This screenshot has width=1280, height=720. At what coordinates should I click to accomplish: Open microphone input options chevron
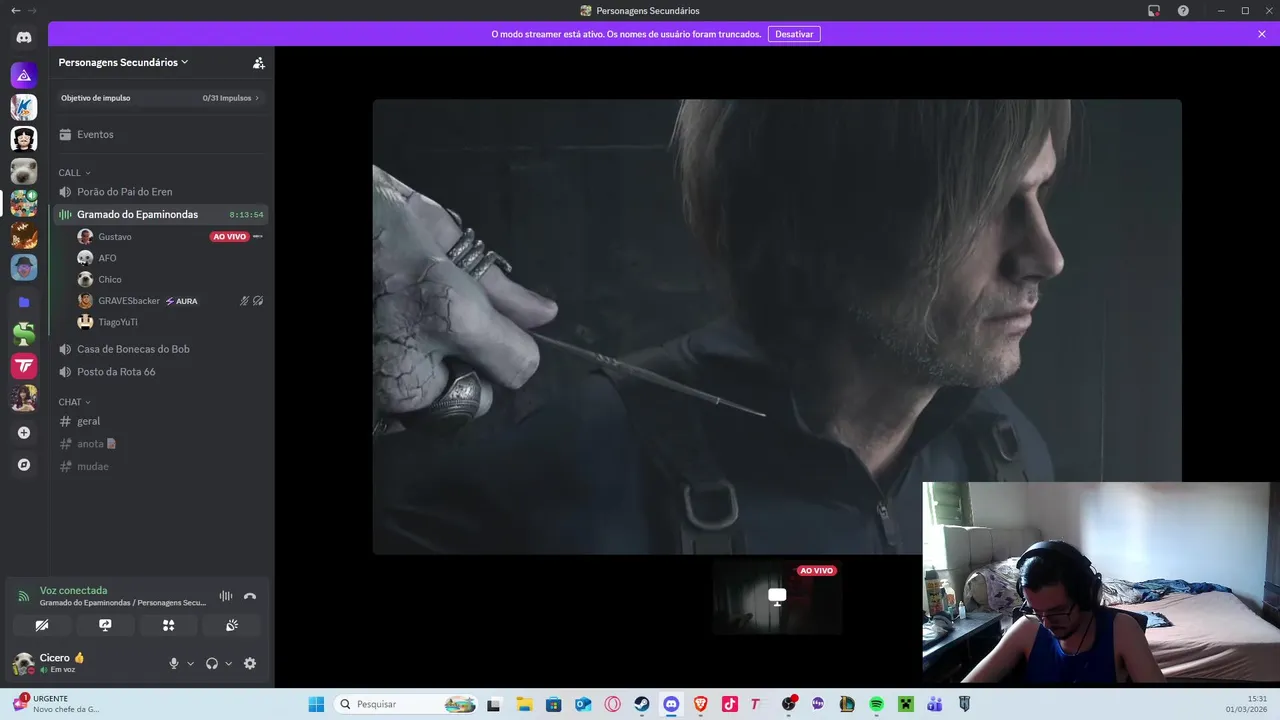[190, 663]
